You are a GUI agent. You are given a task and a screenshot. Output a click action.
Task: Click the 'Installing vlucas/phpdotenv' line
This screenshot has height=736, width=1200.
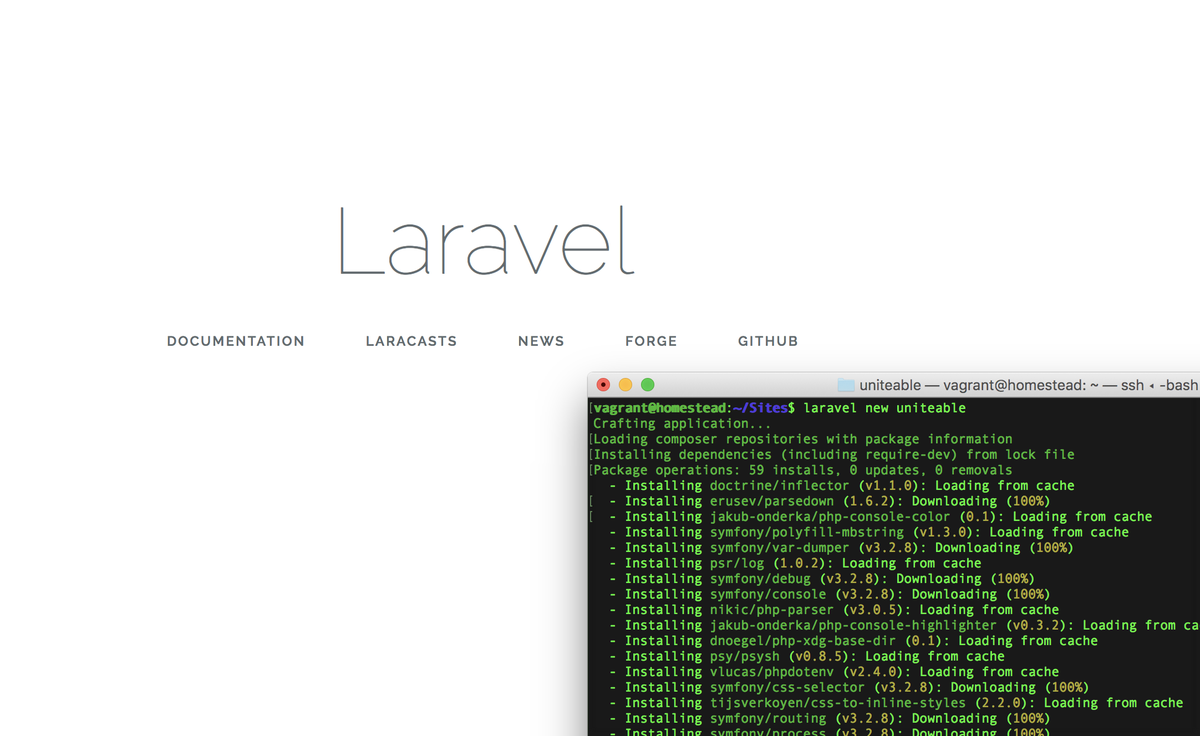(x=834, y=672)
